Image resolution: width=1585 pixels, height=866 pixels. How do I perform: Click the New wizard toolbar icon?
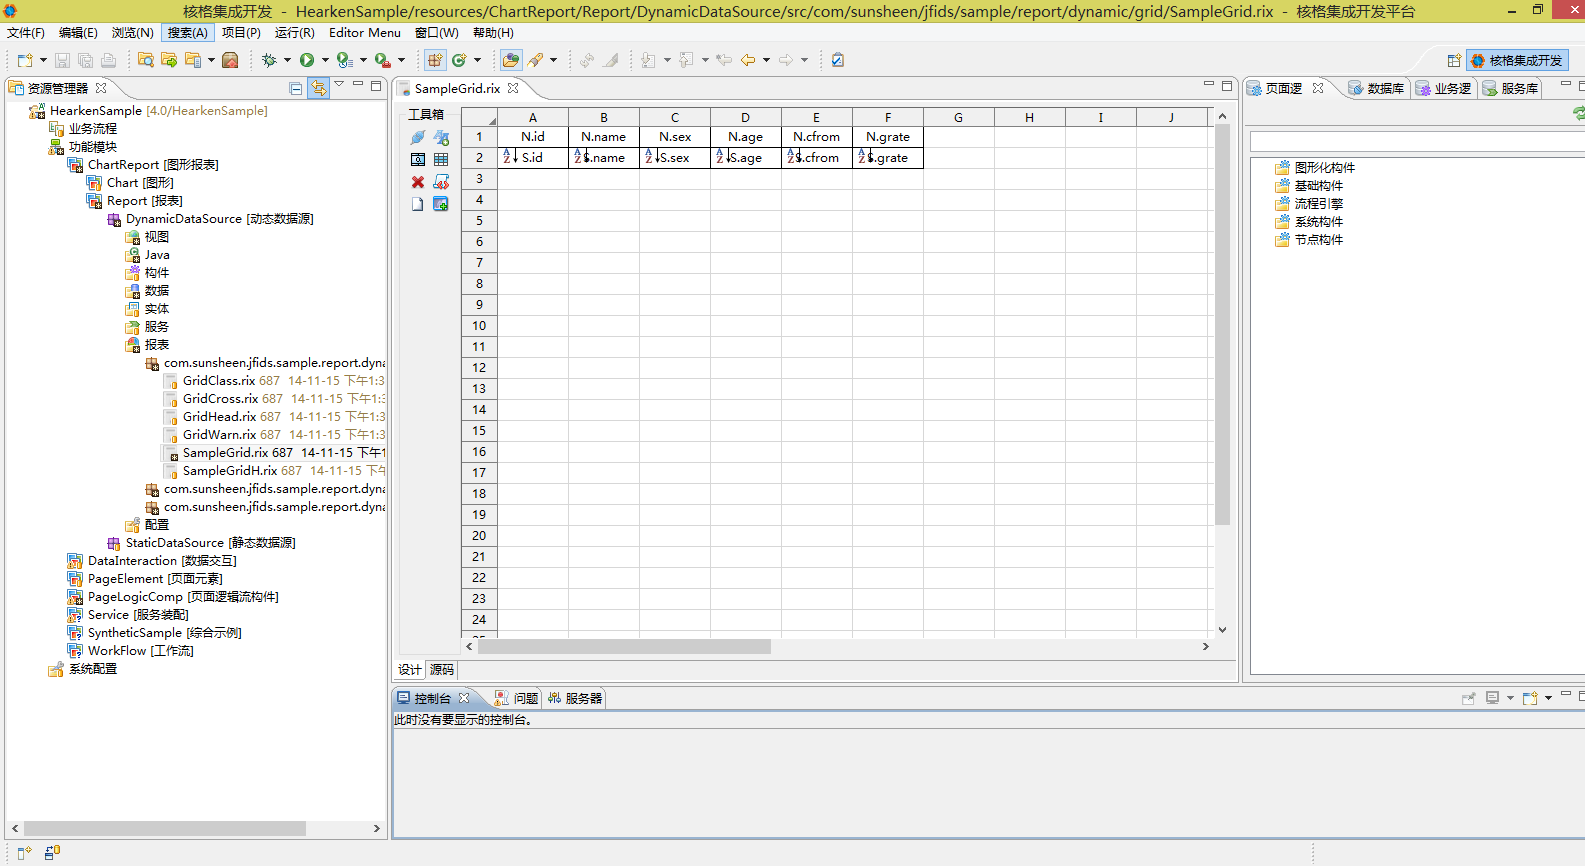click(x=25, y=60)
